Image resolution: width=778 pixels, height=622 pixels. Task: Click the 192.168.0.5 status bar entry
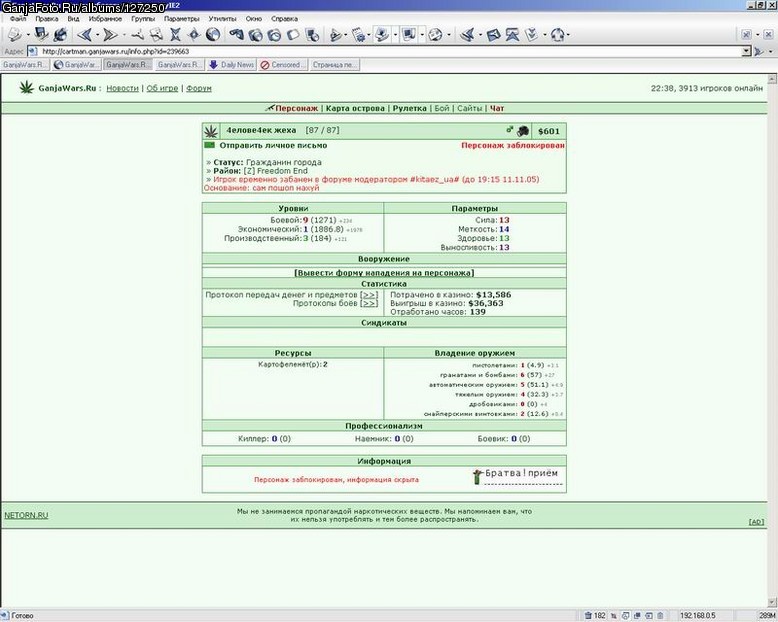(697, 616)
